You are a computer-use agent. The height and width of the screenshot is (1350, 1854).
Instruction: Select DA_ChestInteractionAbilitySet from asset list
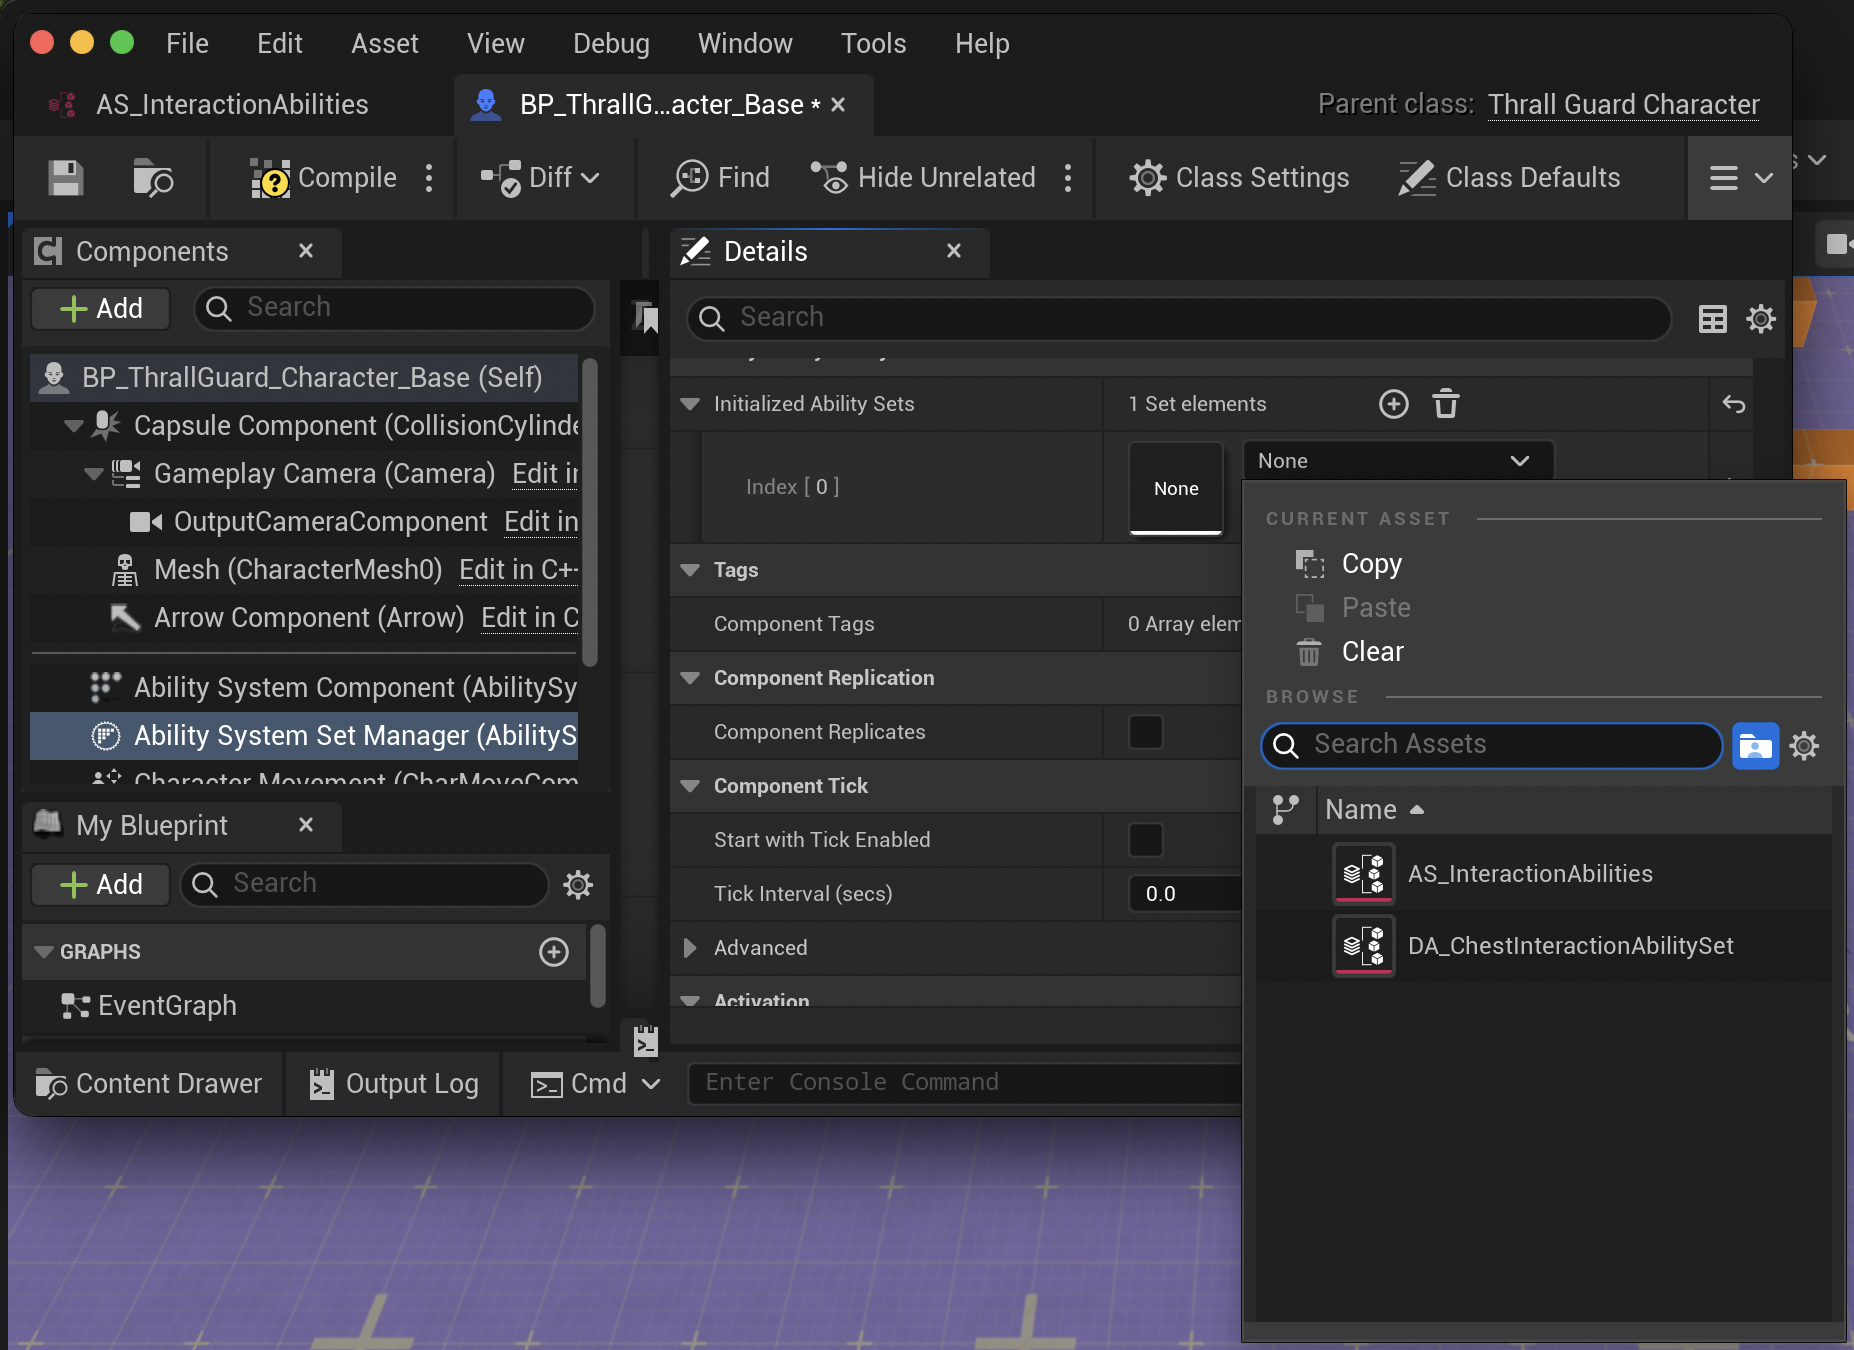tap(1570, 945)
